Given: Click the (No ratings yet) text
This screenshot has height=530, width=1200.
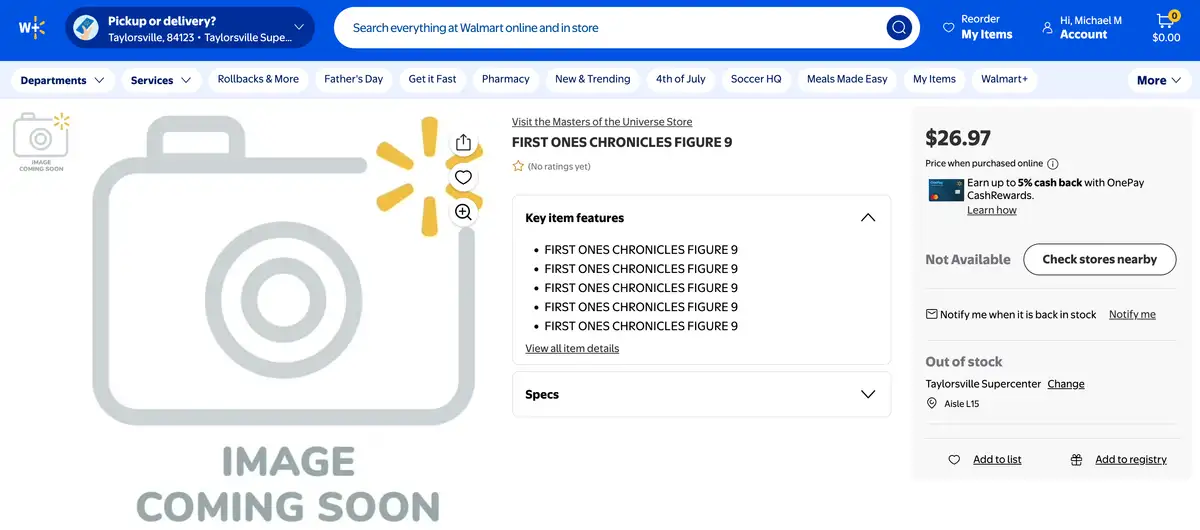Looking at the screenshot, I should (x=559, y=166).
